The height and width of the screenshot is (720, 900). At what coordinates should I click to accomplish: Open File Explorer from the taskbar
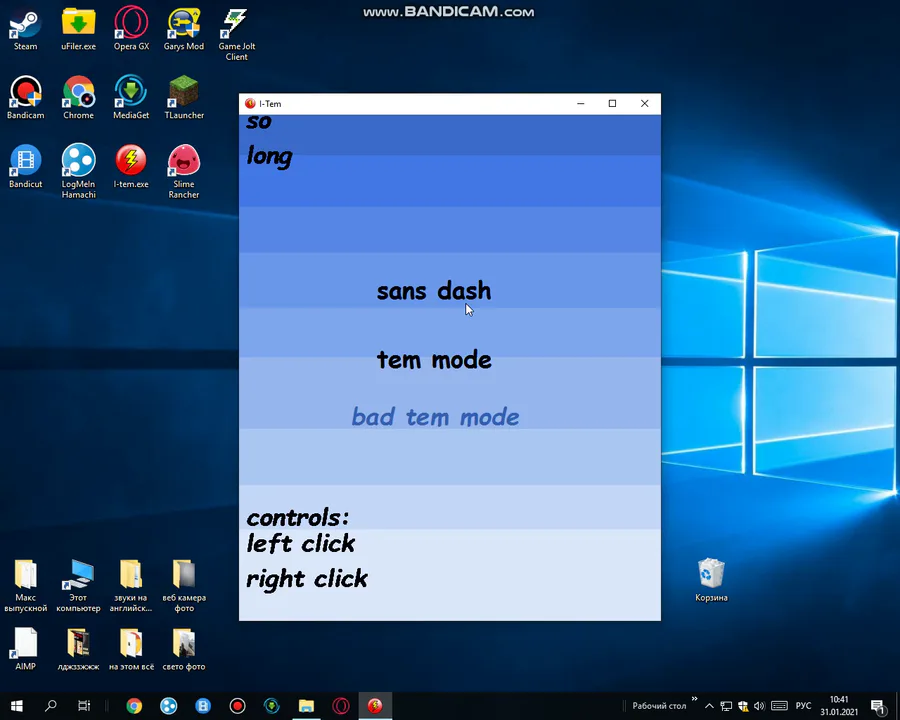pos(306,706)
